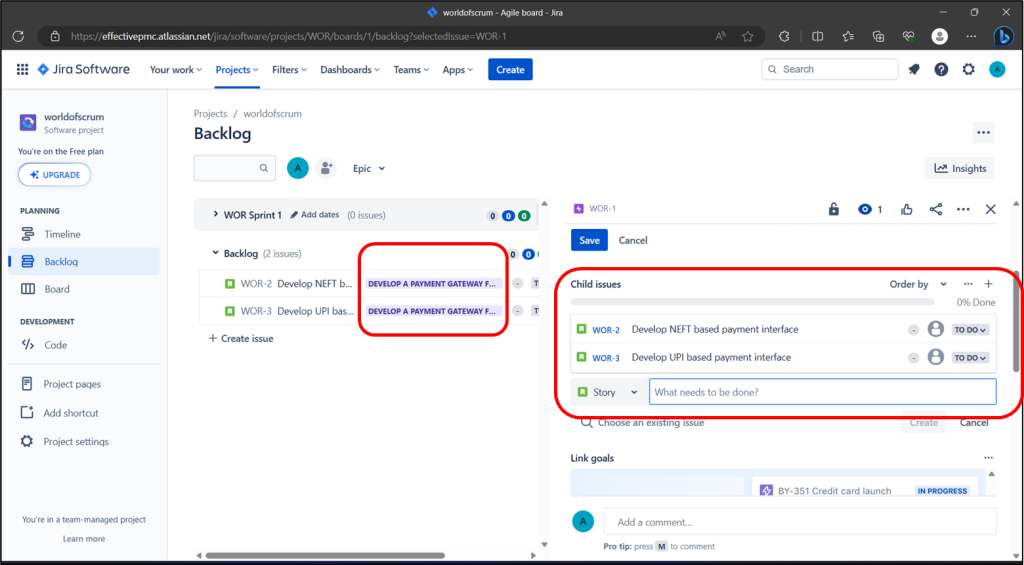Open the Teams menu
The width and height of the screenshot is (1024, 565).
click(411, 69)
